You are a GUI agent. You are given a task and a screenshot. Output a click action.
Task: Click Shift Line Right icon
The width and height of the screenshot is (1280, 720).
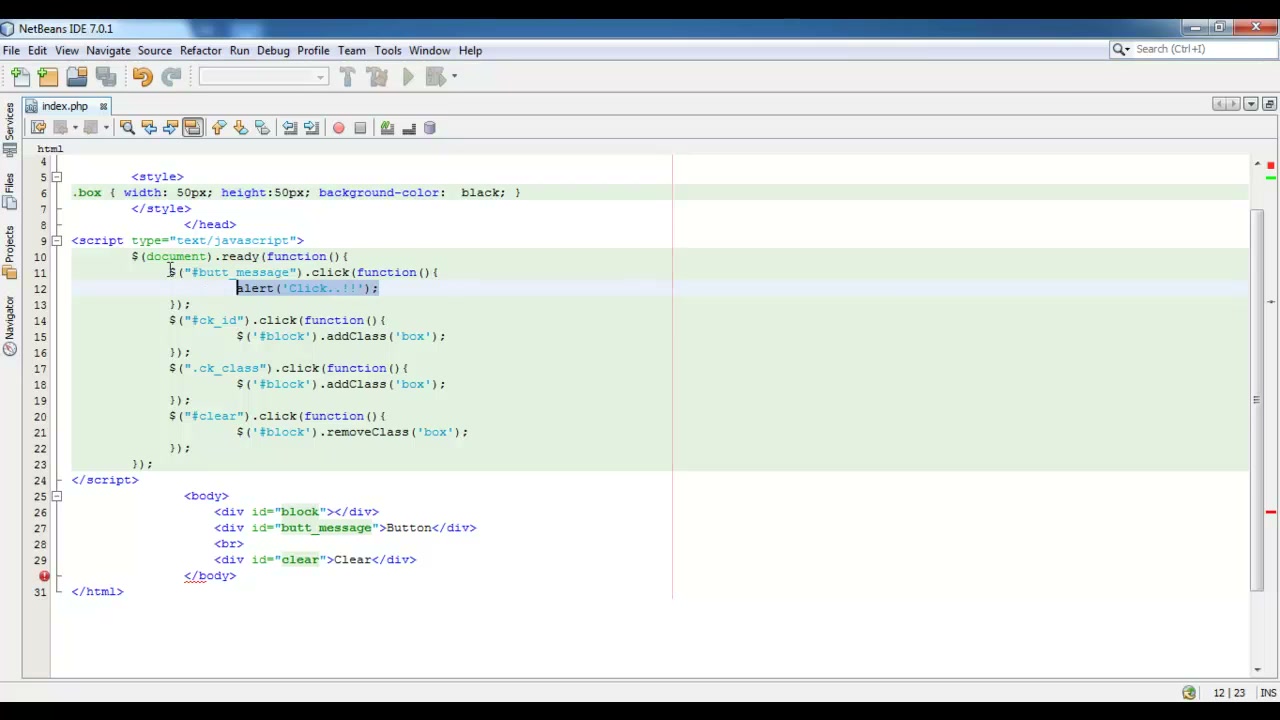click(x=311, y=128)
